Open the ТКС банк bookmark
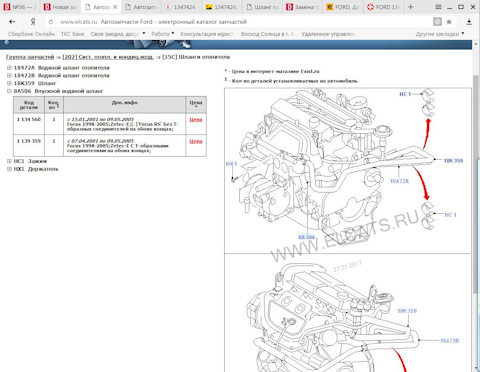Image resolution: width=480 pixels, height=372 pixels. pos(72,34)
